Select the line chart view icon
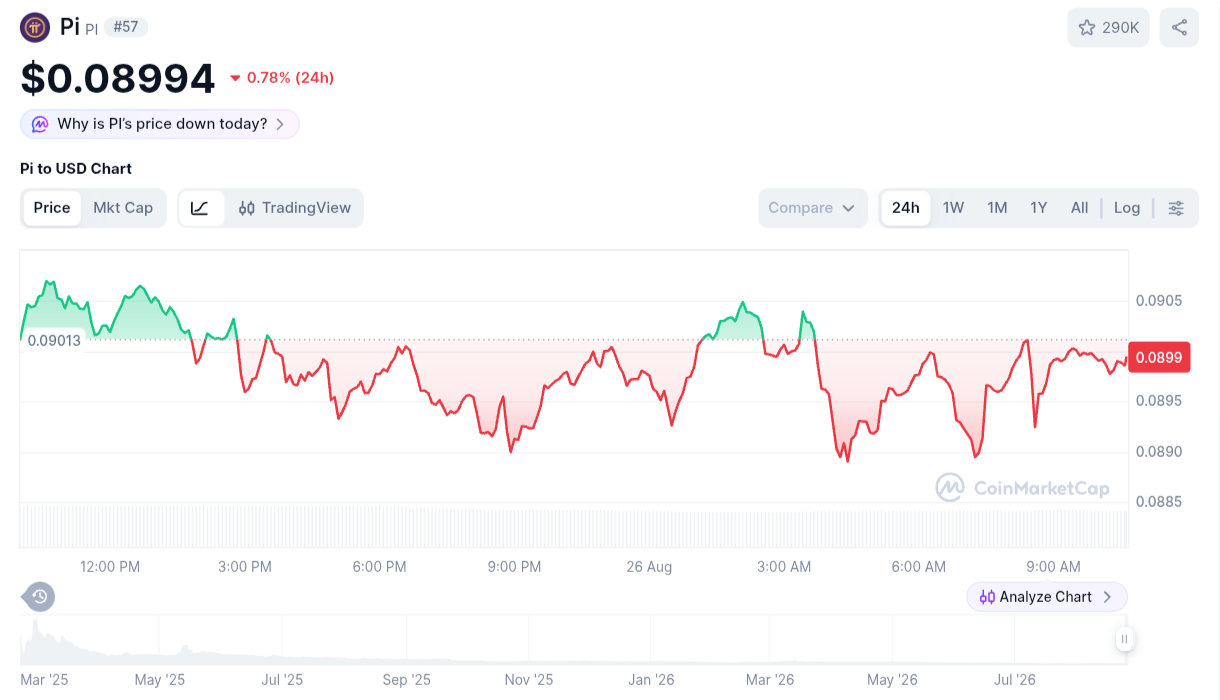1220x700 pixels. (x=200, y=208)
